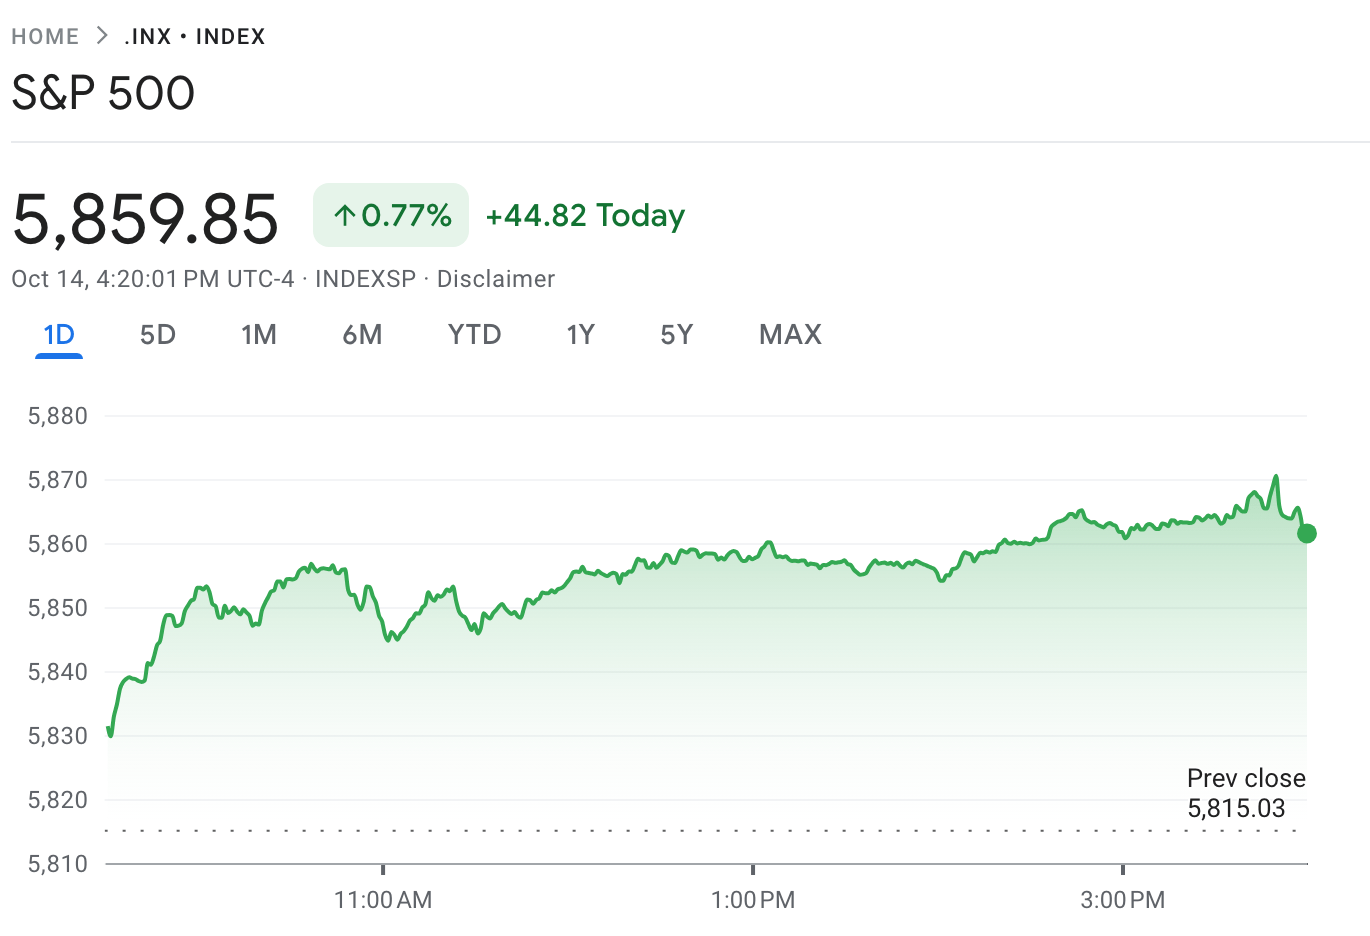
Task: Open the YTD performance view
Action: (474, 335)
